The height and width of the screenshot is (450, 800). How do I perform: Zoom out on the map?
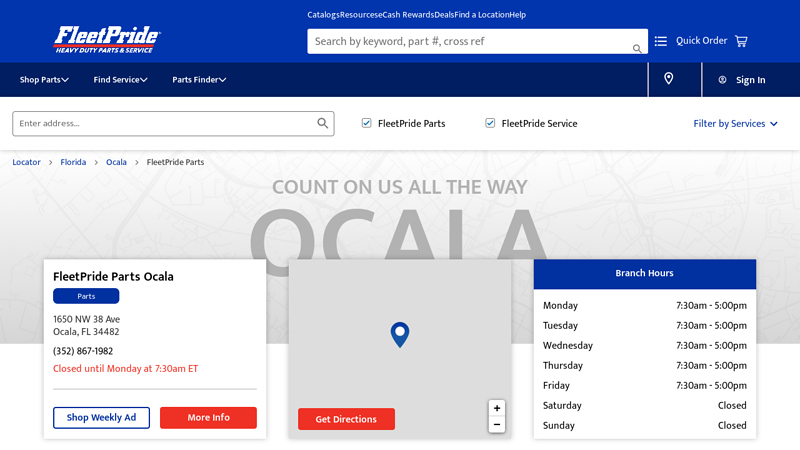(497, 425)
